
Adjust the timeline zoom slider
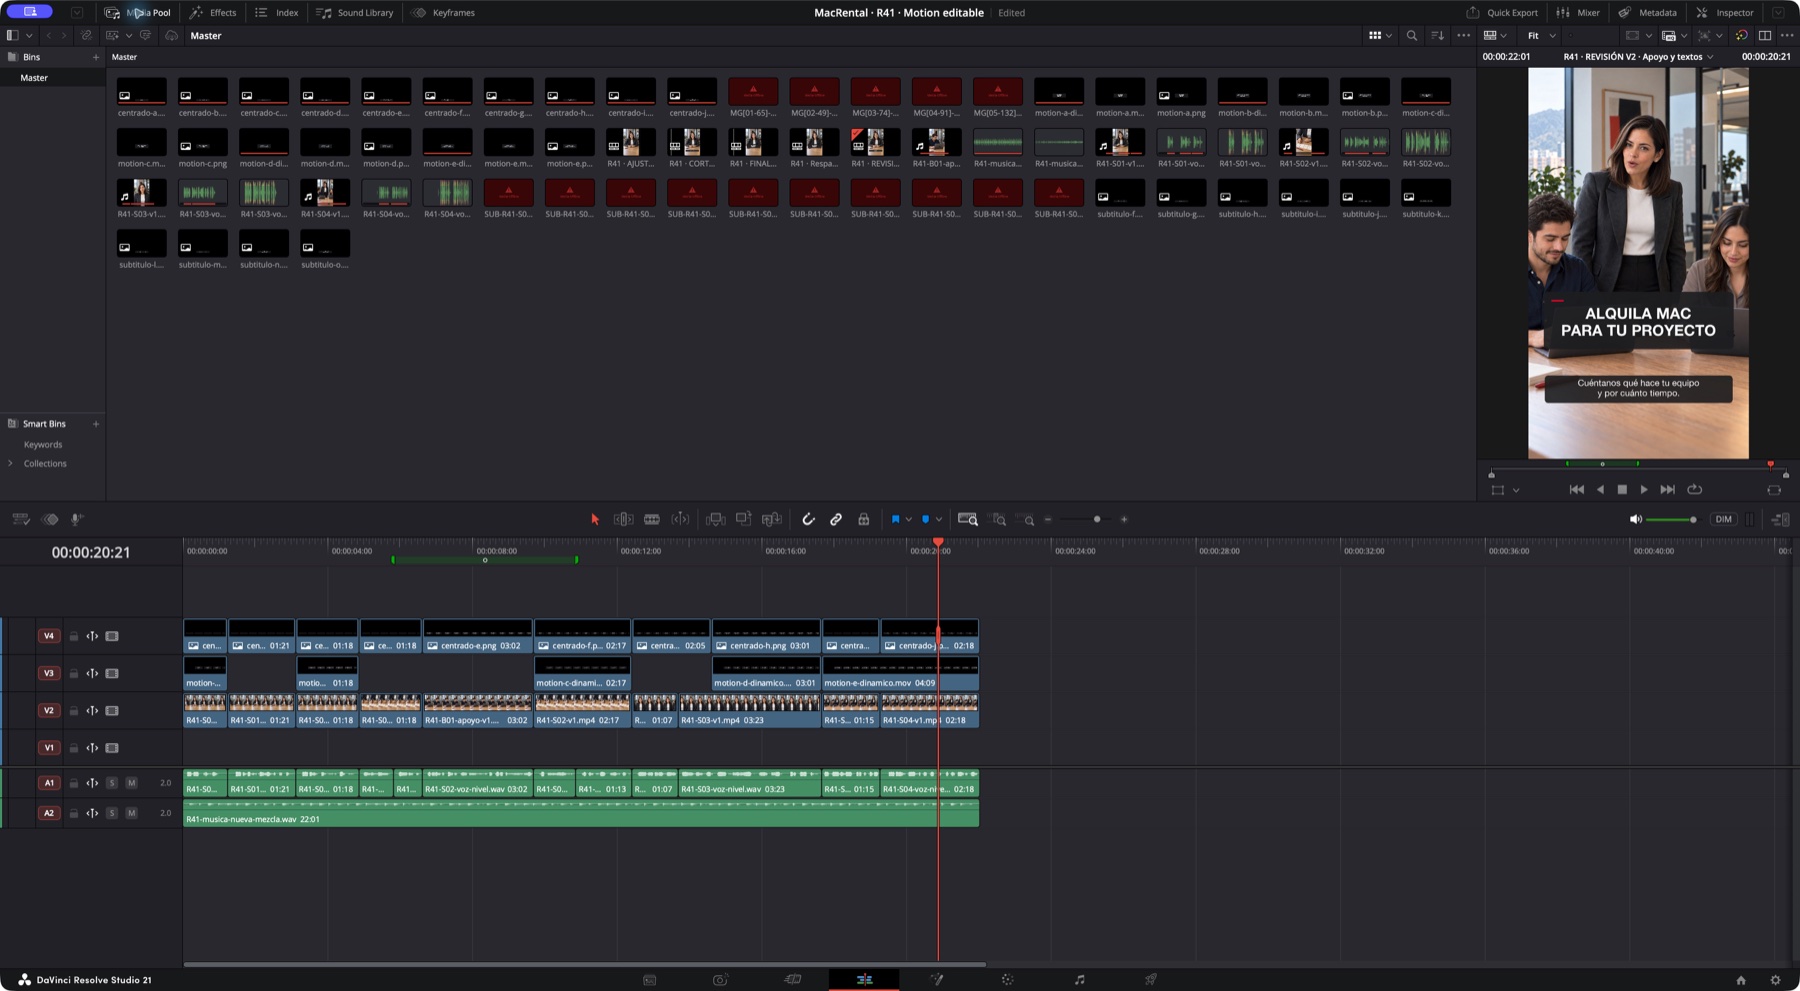tap(1086, 520)
